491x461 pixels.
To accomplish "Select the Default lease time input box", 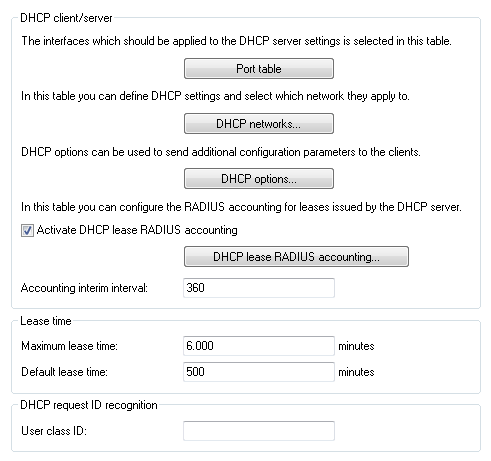I will coord(259,372).
